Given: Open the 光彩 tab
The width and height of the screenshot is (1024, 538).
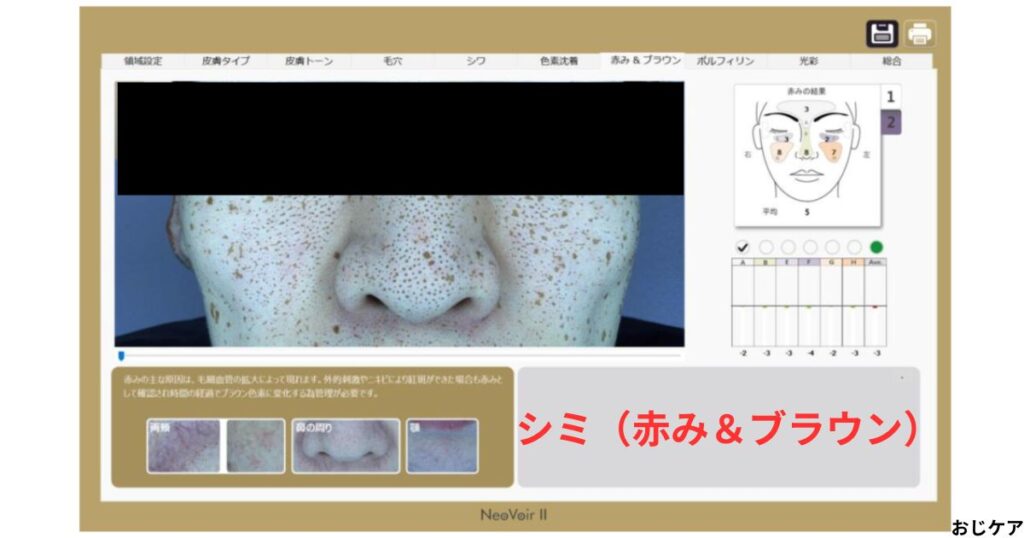Looking at the screenshot, I should point(808,61).
